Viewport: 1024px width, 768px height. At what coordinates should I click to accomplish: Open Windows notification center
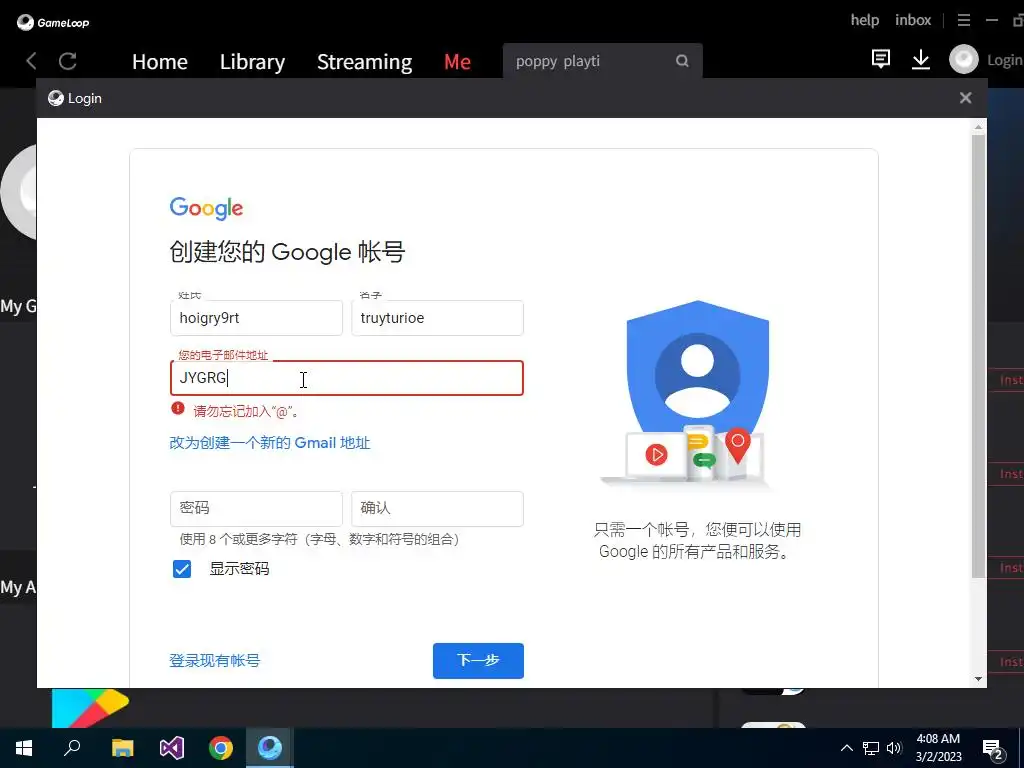(x=993, y=749)
